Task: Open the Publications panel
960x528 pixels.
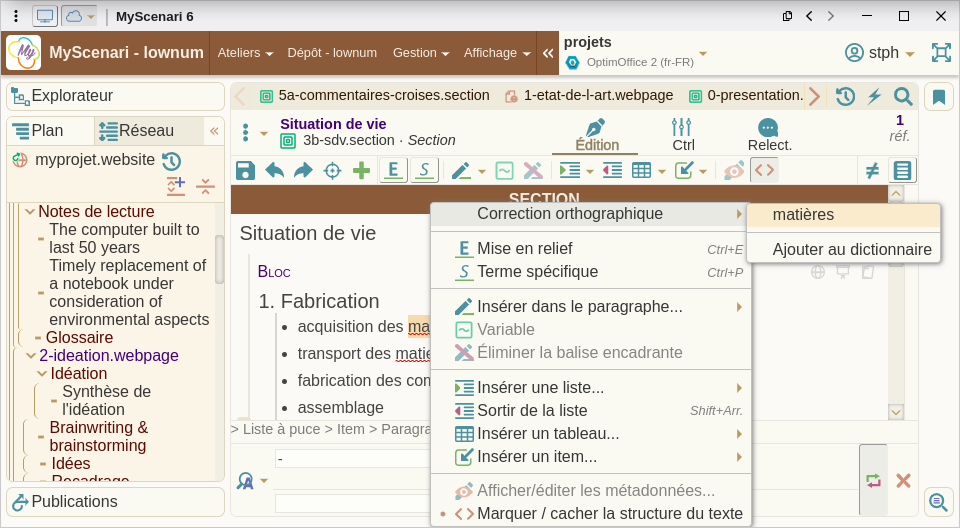Action: [x=74, y=502]
